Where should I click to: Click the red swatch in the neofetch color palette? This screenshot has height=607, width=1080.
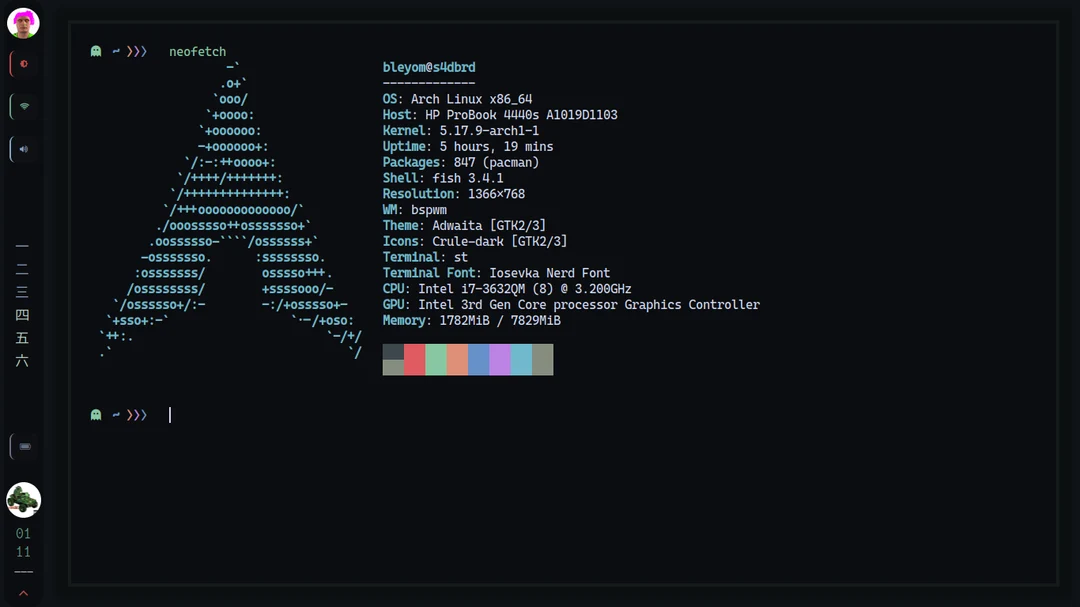pyautogui.click(x=416, y=359)
